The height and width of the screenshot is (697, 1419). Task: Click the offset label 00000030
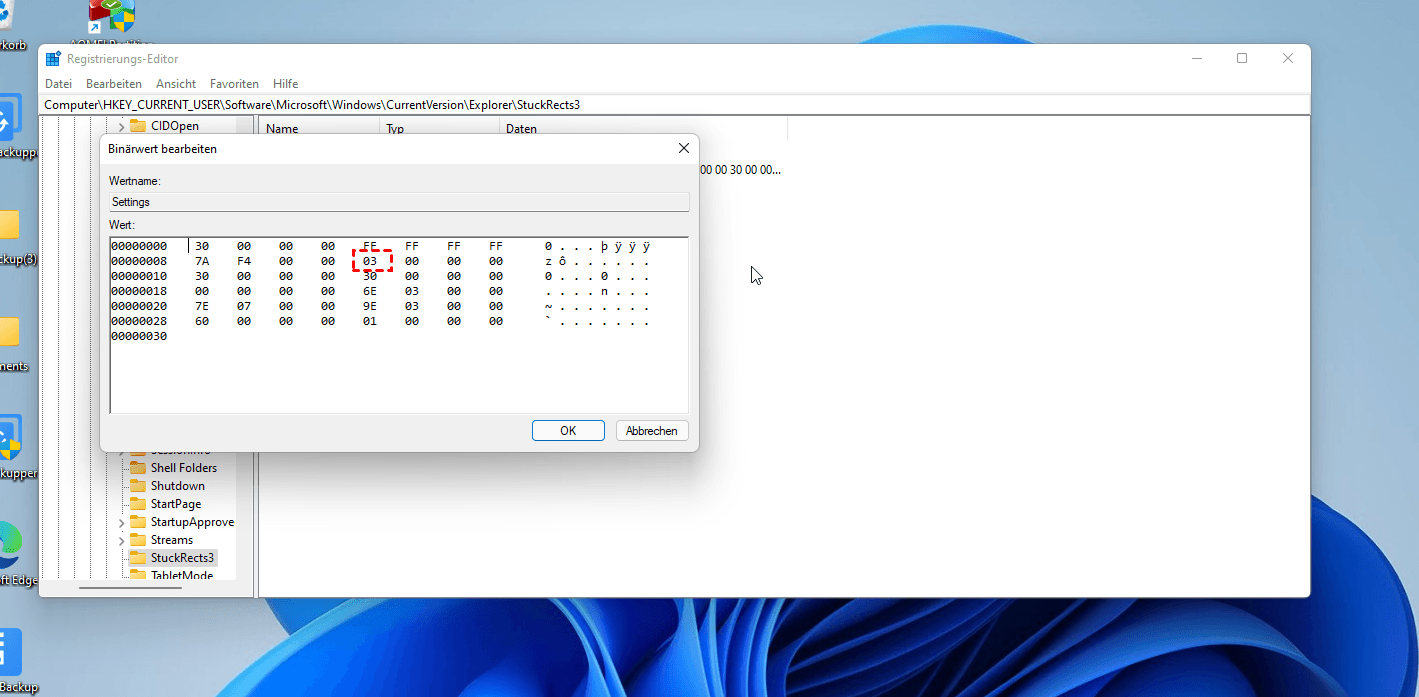139,336
